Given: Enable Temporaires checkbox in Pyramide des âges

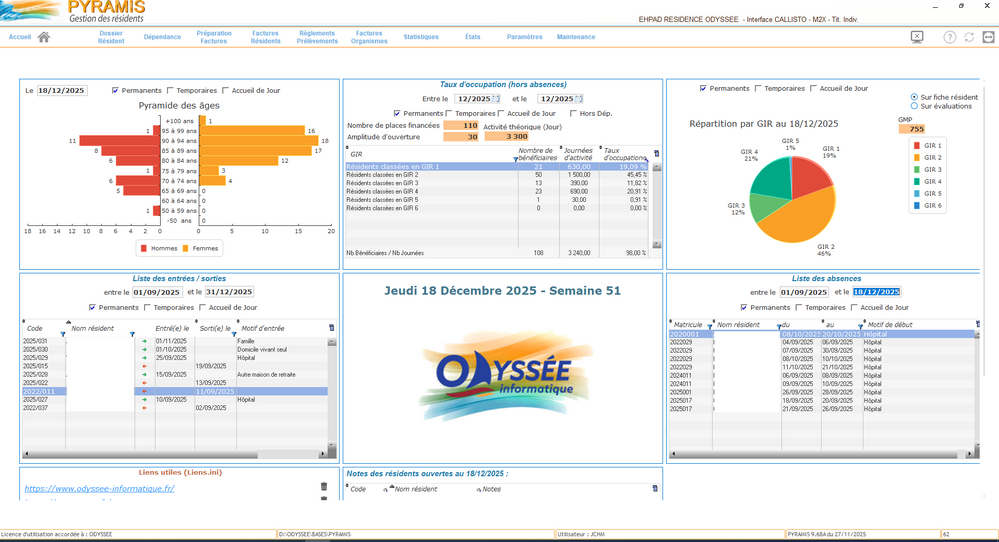Looking at the screenshot, I should pos(171,91).
